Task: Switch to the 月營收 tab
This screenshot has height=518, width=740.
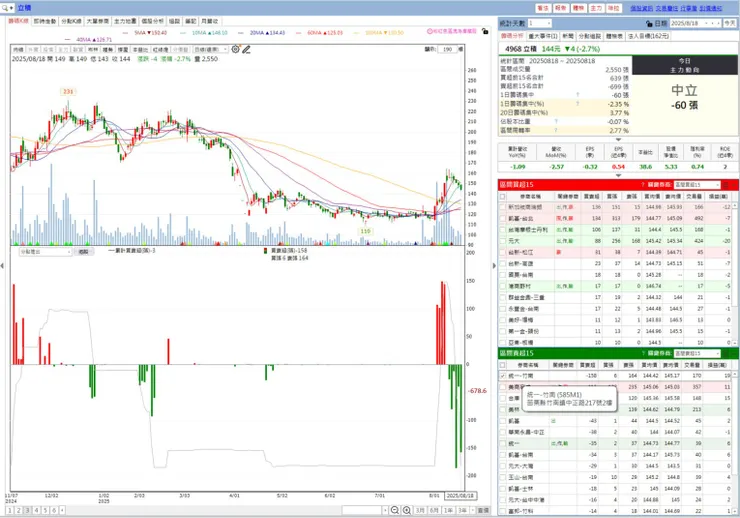Action: tap(210, 21)
